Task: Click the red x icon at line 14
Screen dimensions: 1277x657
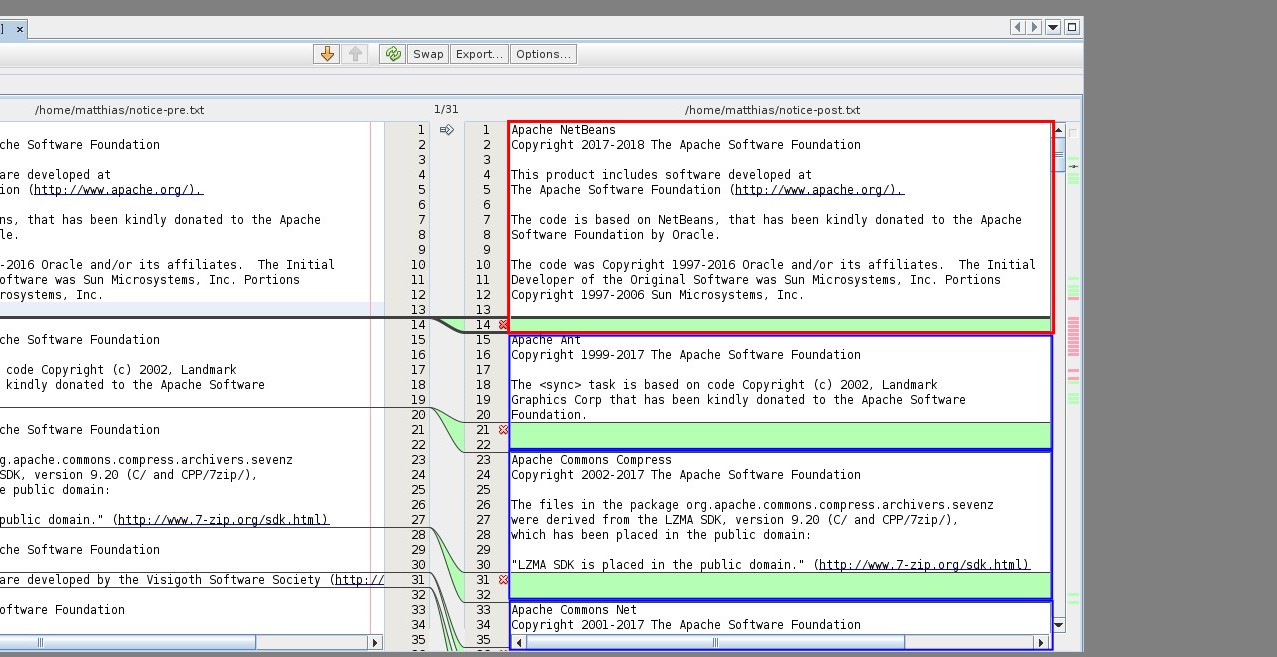Action: (503, 325)
